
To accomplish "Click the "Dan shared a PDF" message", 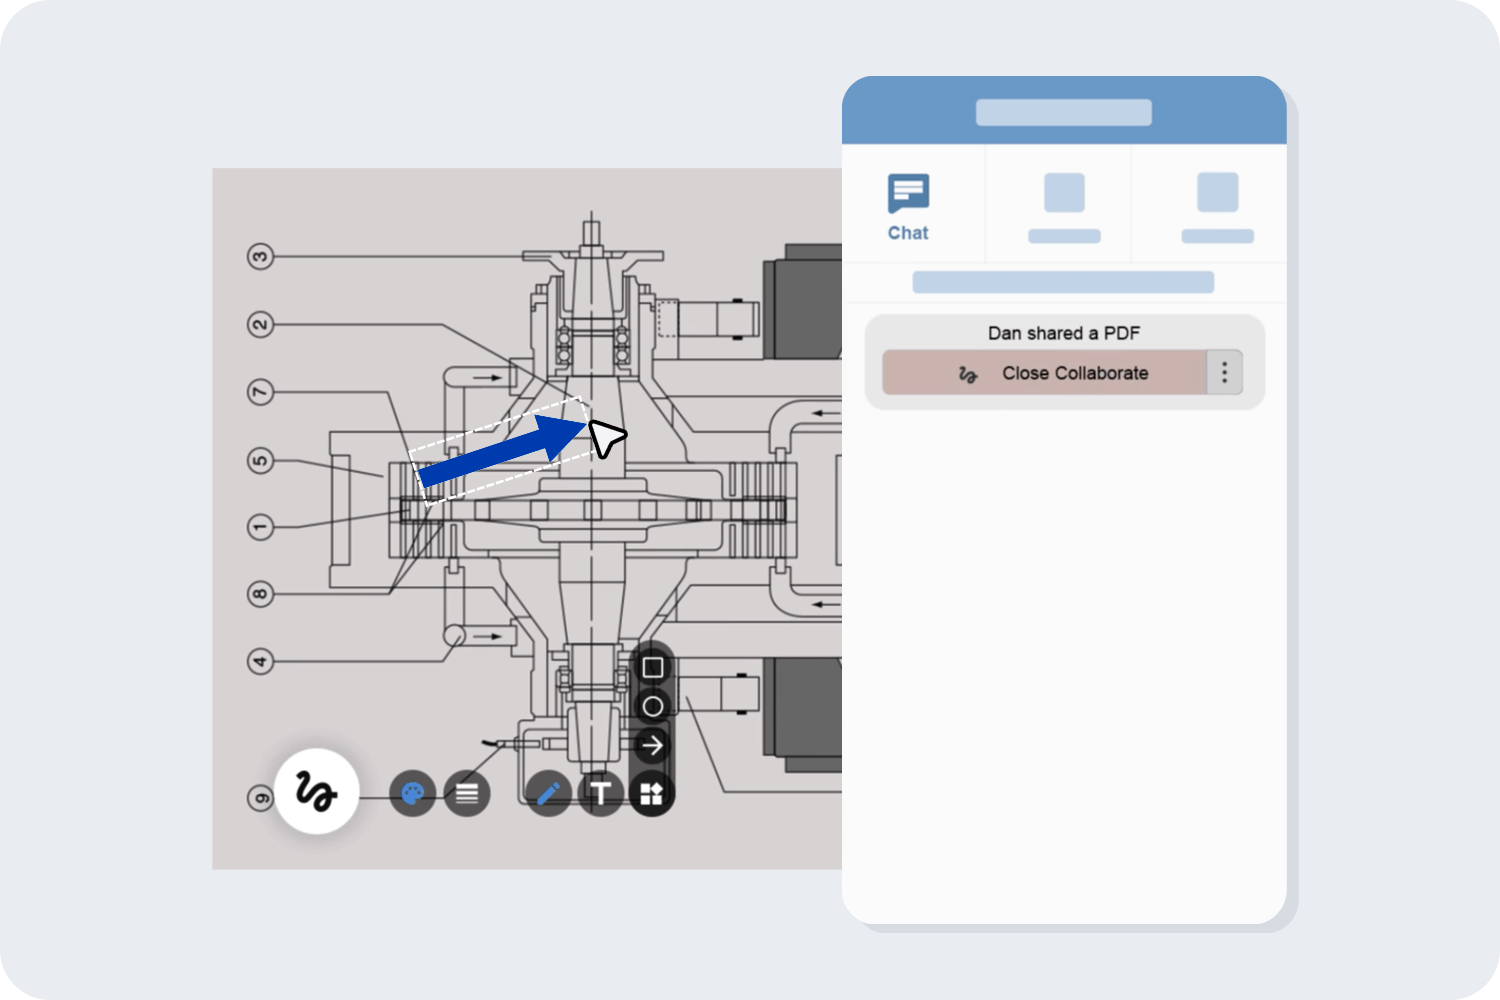I will 1064,333.
